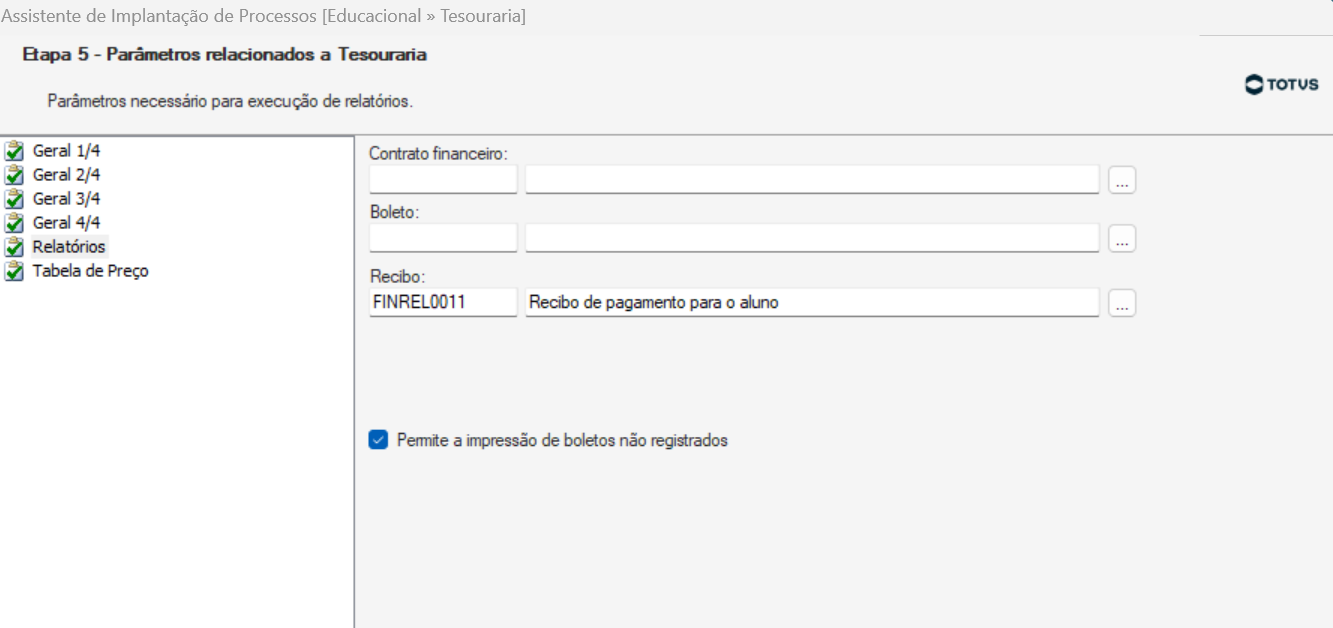Click the checkmark icon beside Geral 4/4
This screenshot has height=628, width=1333.
14,223
